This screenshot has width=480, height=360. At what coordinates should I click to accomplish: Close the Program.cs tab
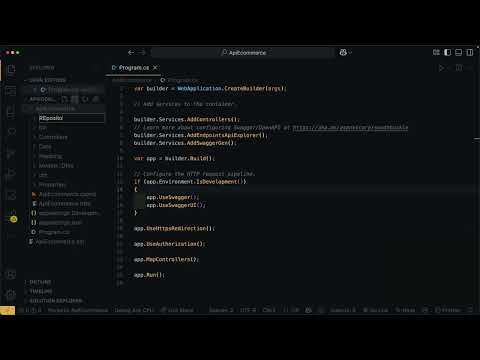155,68
